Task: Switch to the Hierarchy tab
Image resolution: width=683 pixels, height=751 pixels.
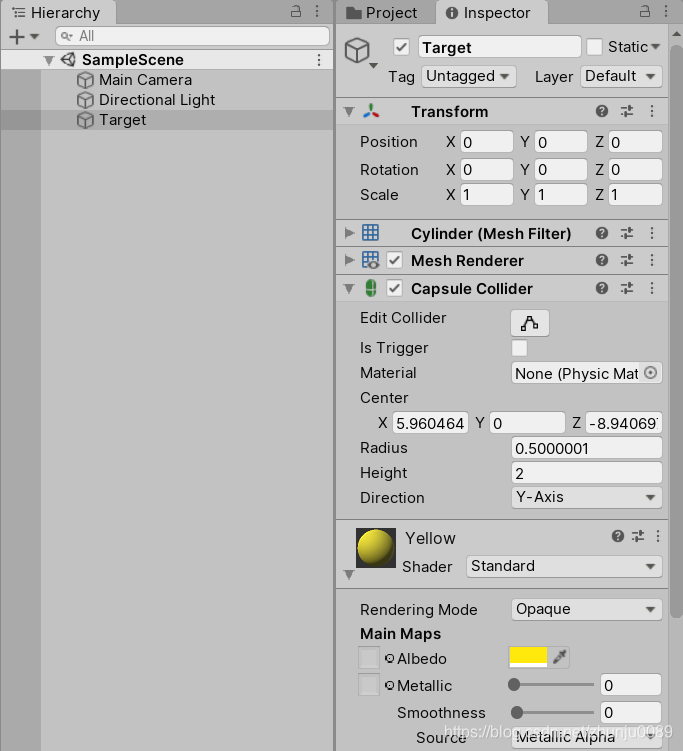Action: [x=57, y=13]
